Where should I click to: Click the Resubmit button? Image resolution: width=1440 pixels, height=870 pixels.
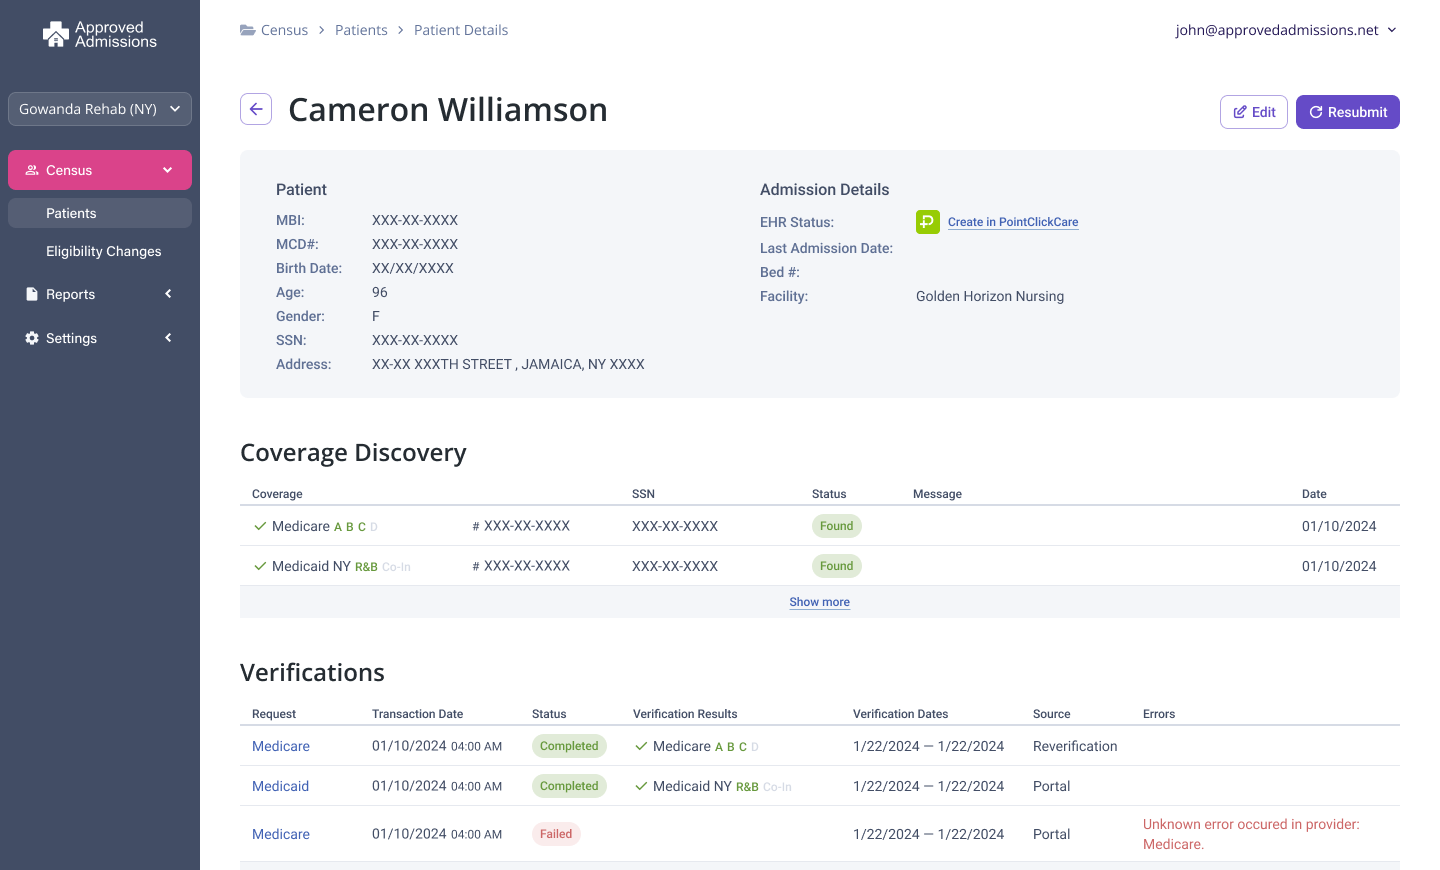[x=1348, y=112]
